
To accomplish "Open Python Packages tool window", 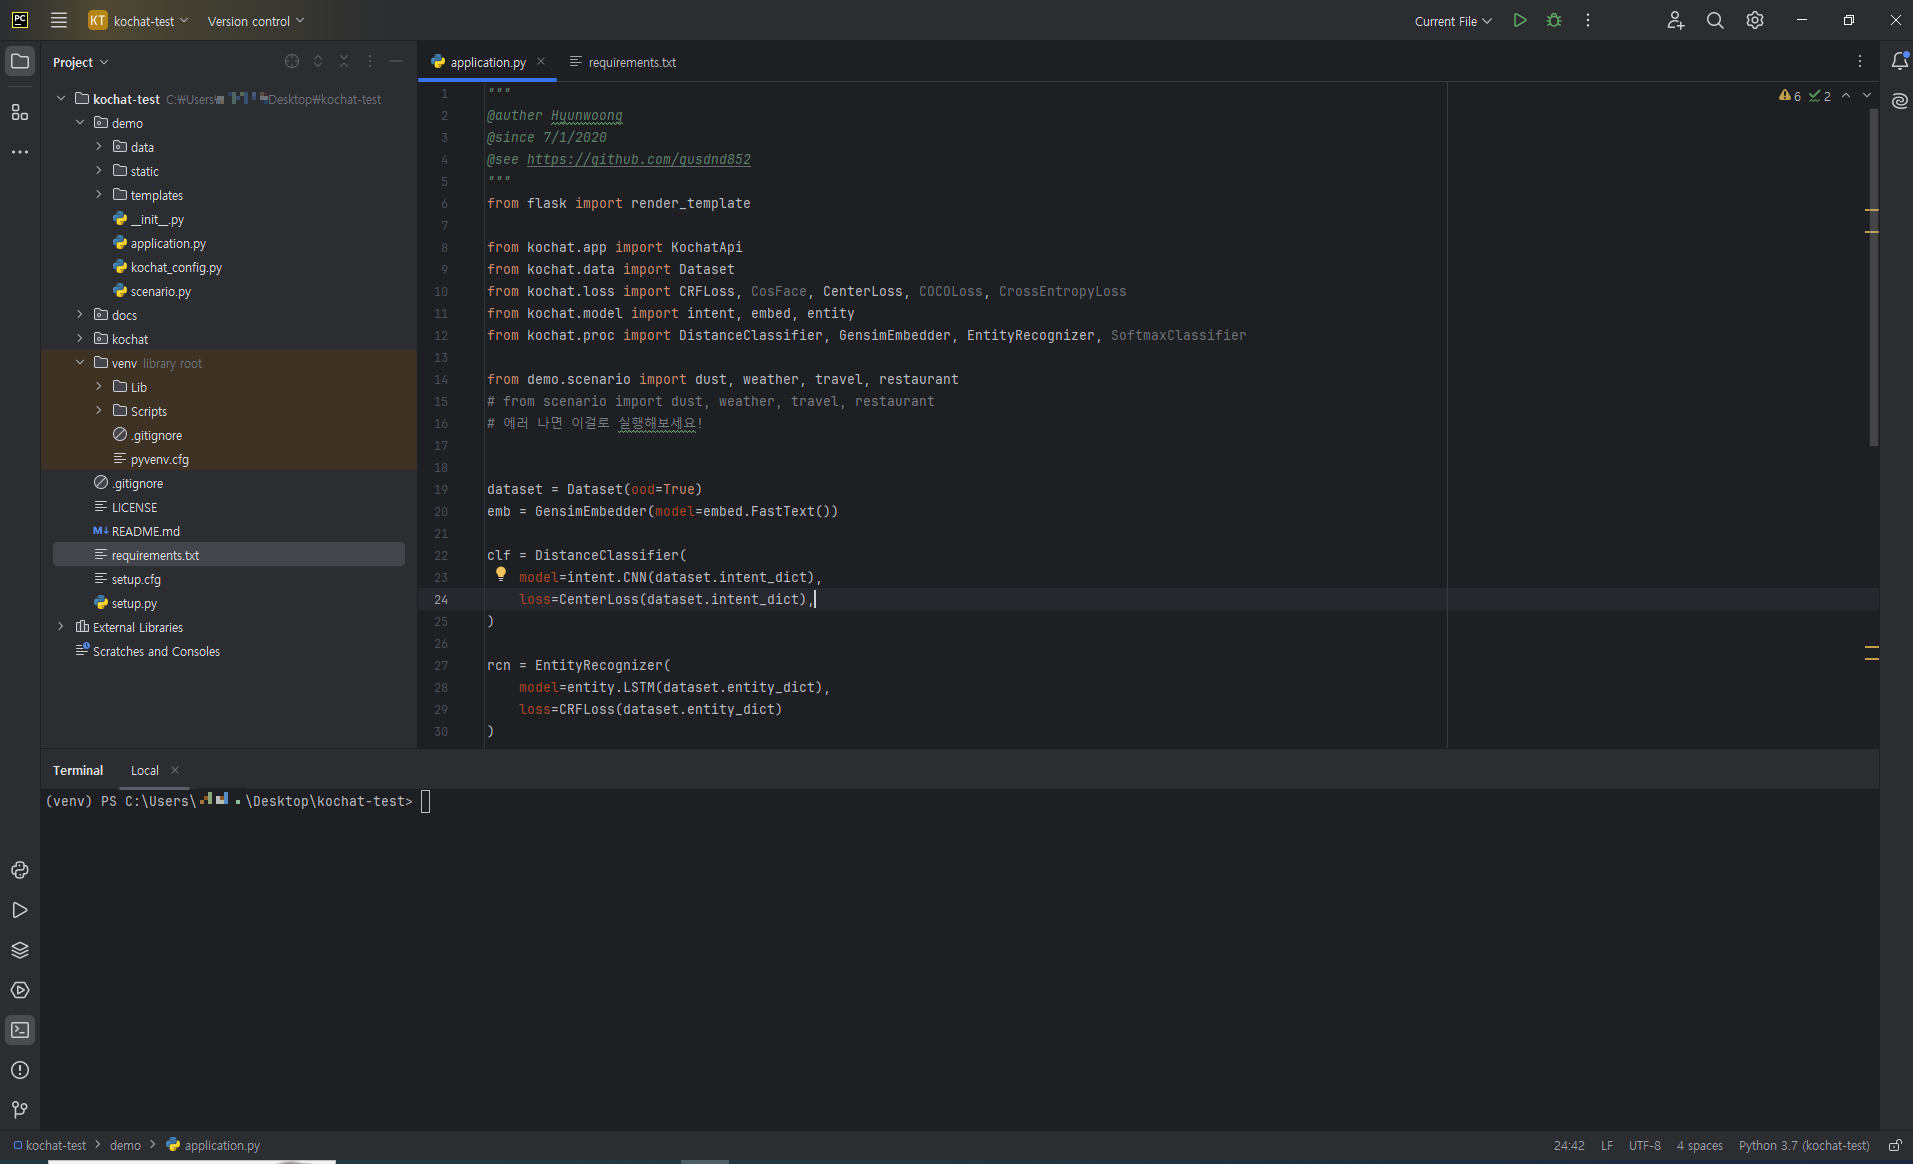I will pyautogui.click(x=20, y=950).
